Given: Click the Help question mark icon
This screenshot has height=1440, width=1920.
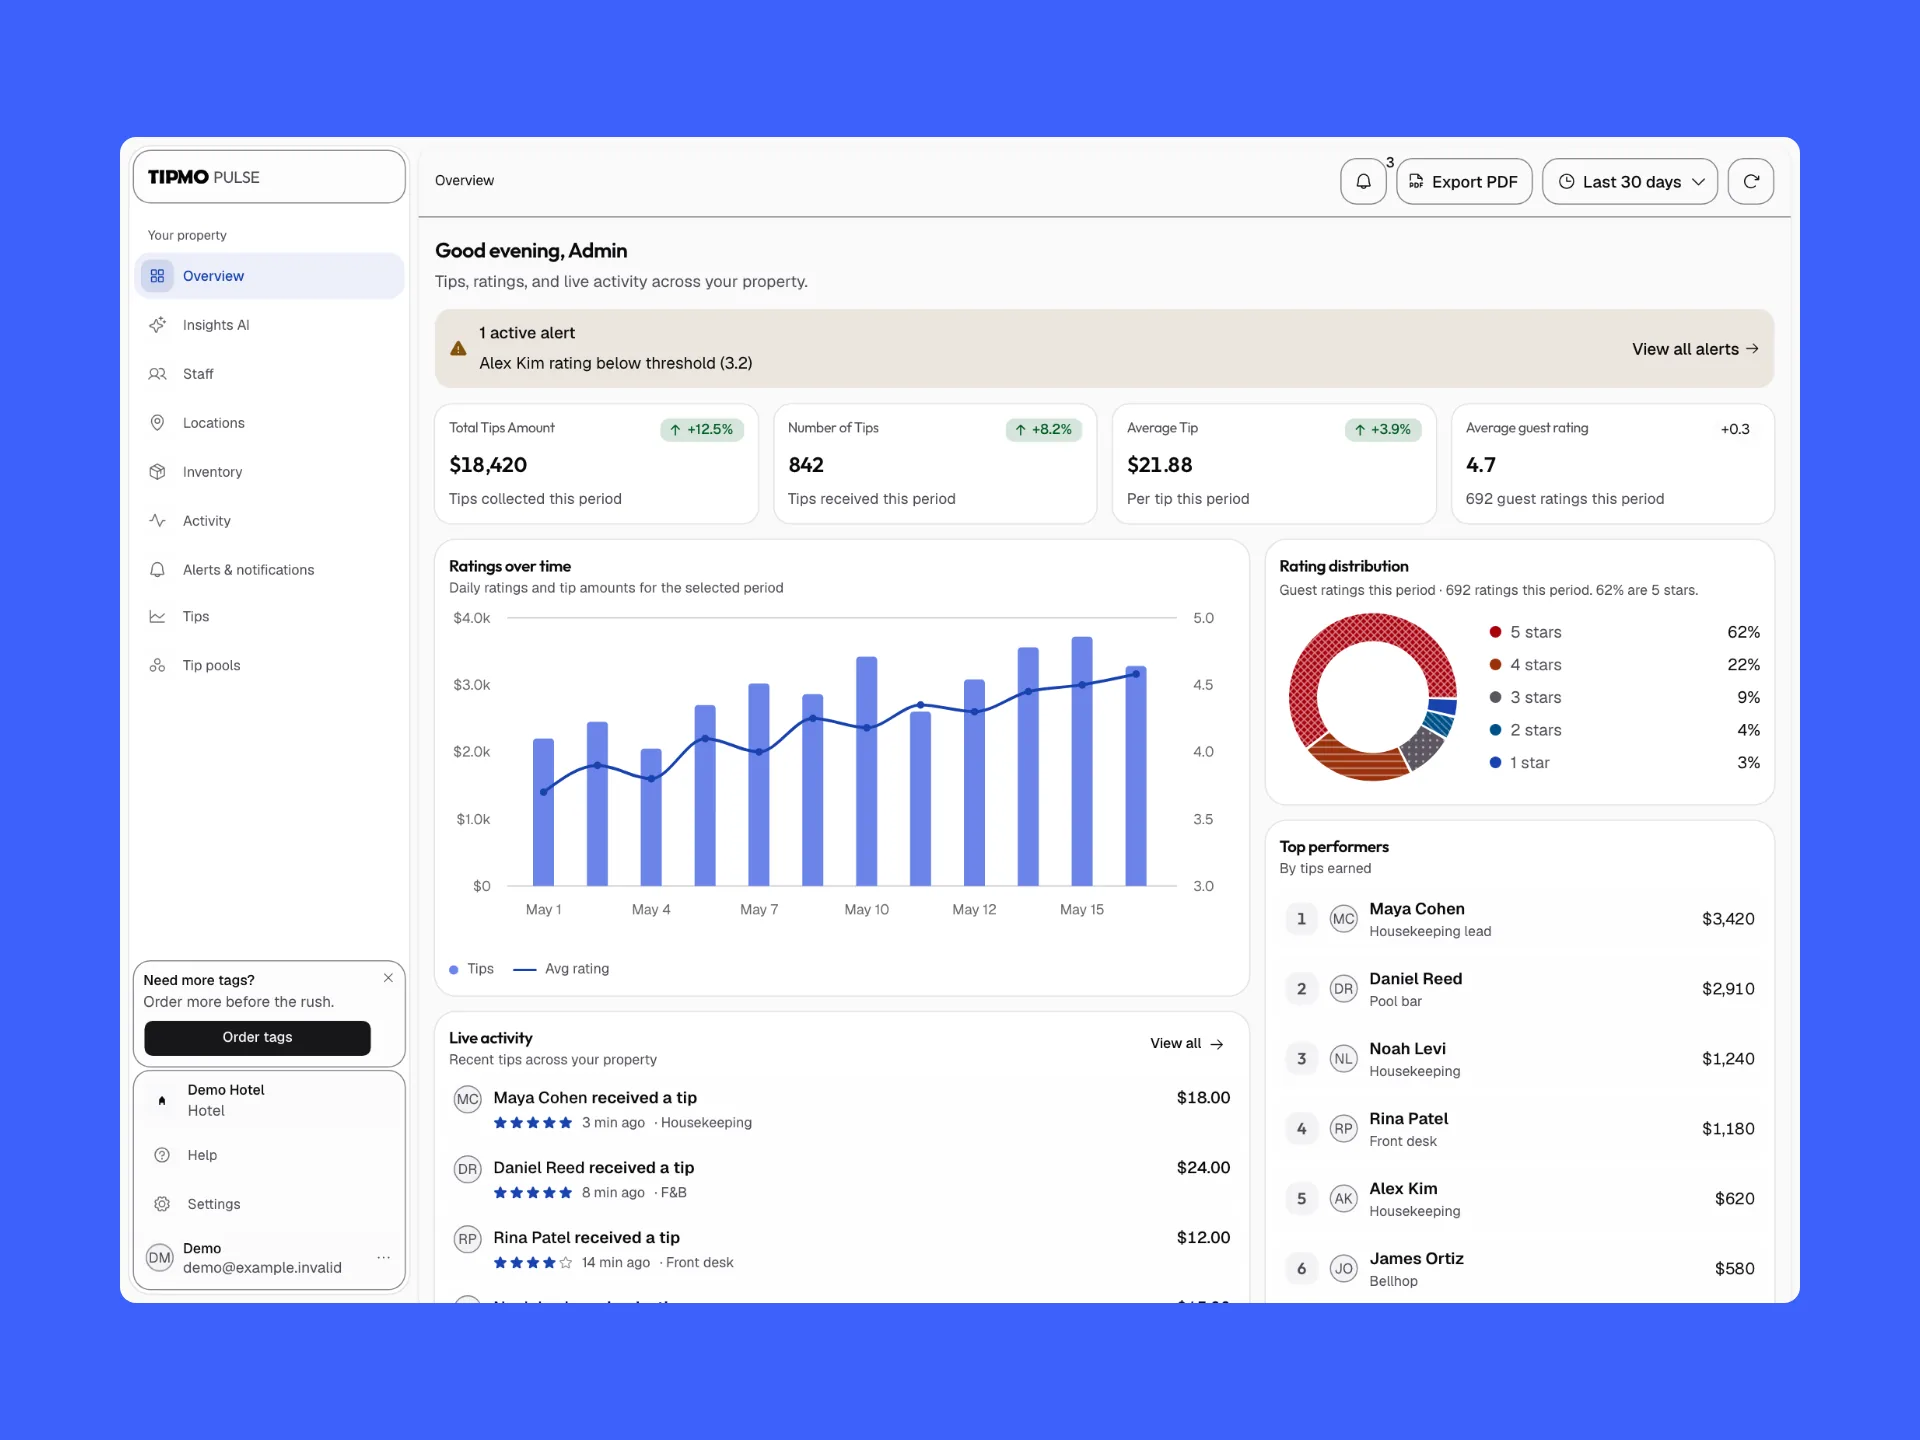Looking at the screenshot, I should tap(162, 1155).
